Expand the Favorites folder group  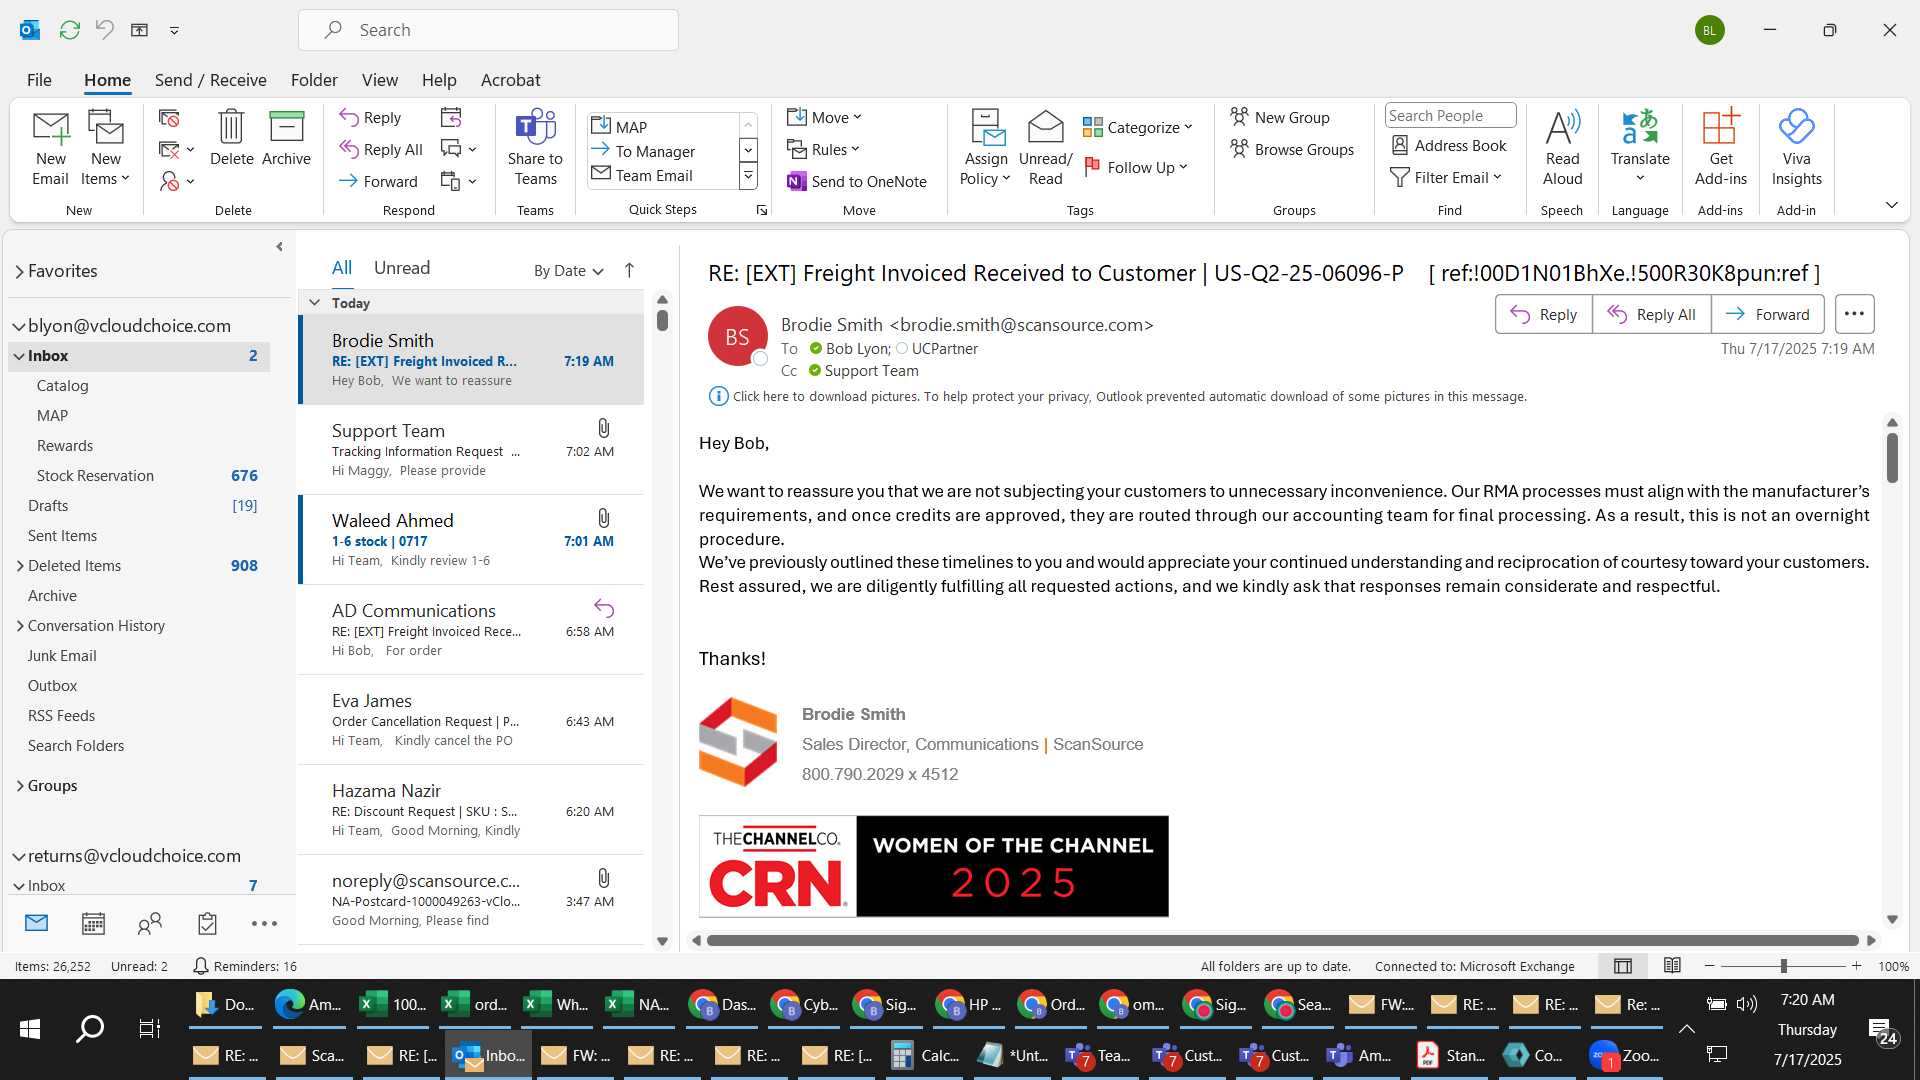pyautogui.click(x=19, y=271)
